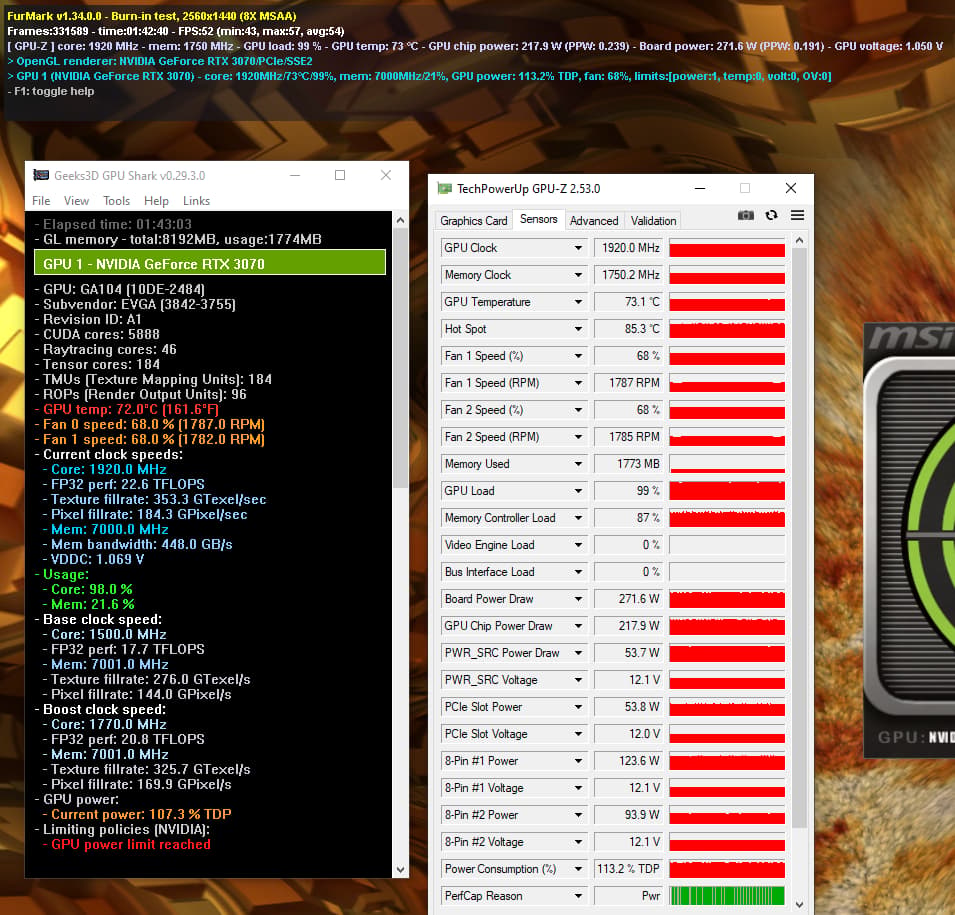Click 'Fan 0 speed: 68.0 %' line
955x915 pixels.
click(153, 425)
